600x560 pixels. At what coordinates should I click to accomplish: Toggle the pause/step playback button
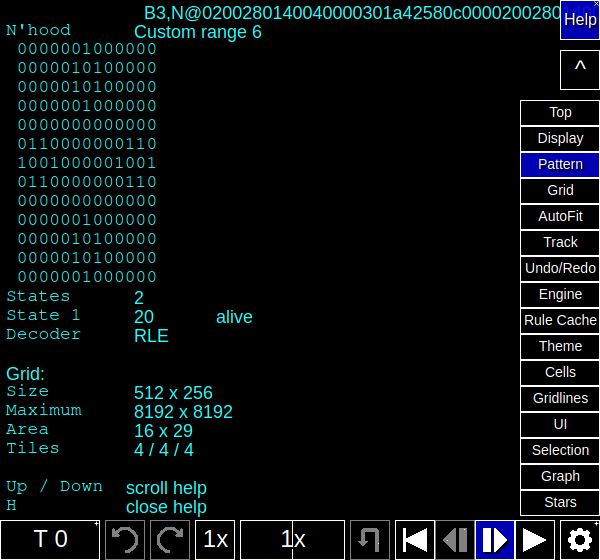(495, 540)
